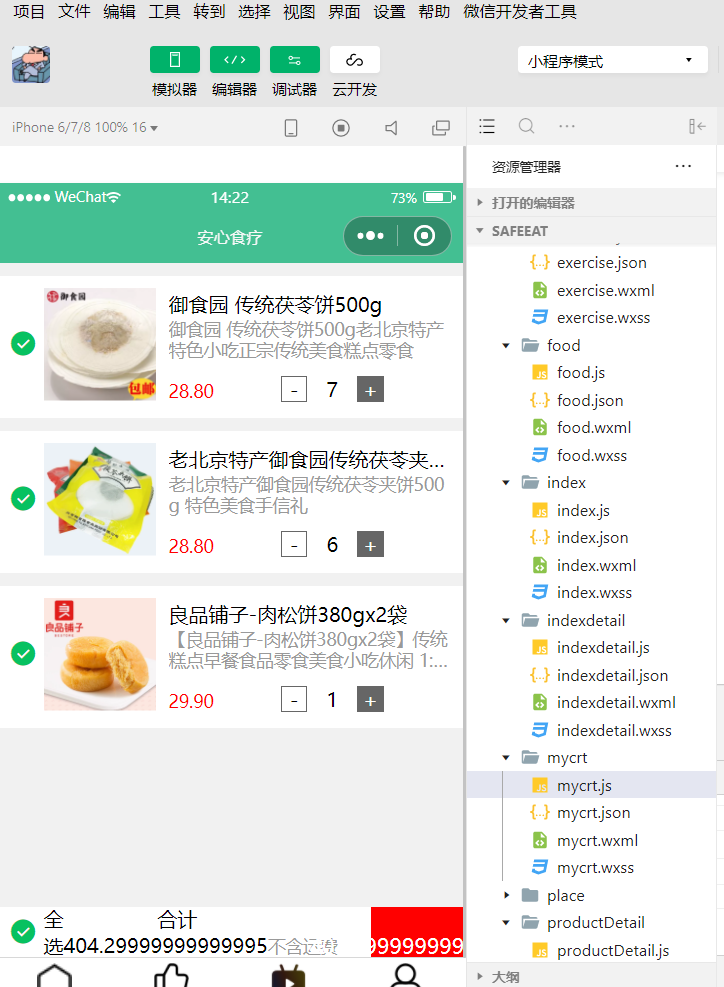This screenshot has height=987, width=724.
Task: Click the phone rotate device icon
Action: 291,128
